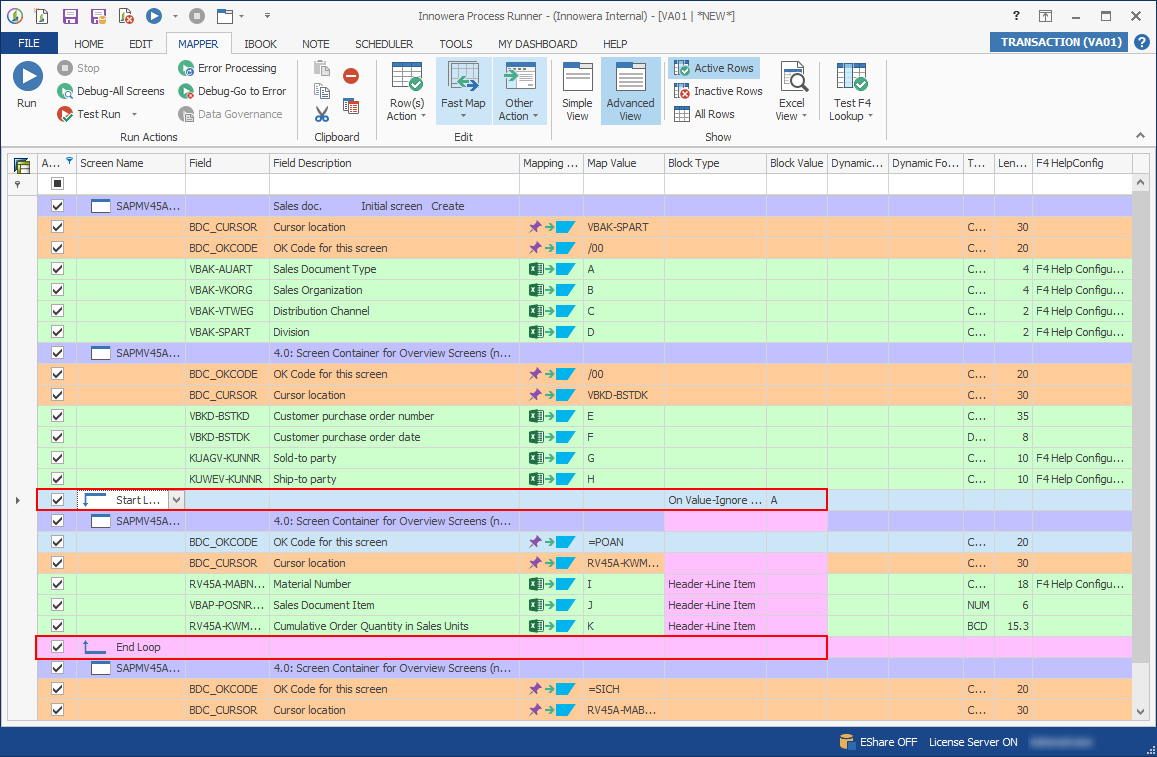Viewport: 1157px width, 757px height.
Task: Open the Start Loop row dropdown arrow
Action: coord(177,500)
